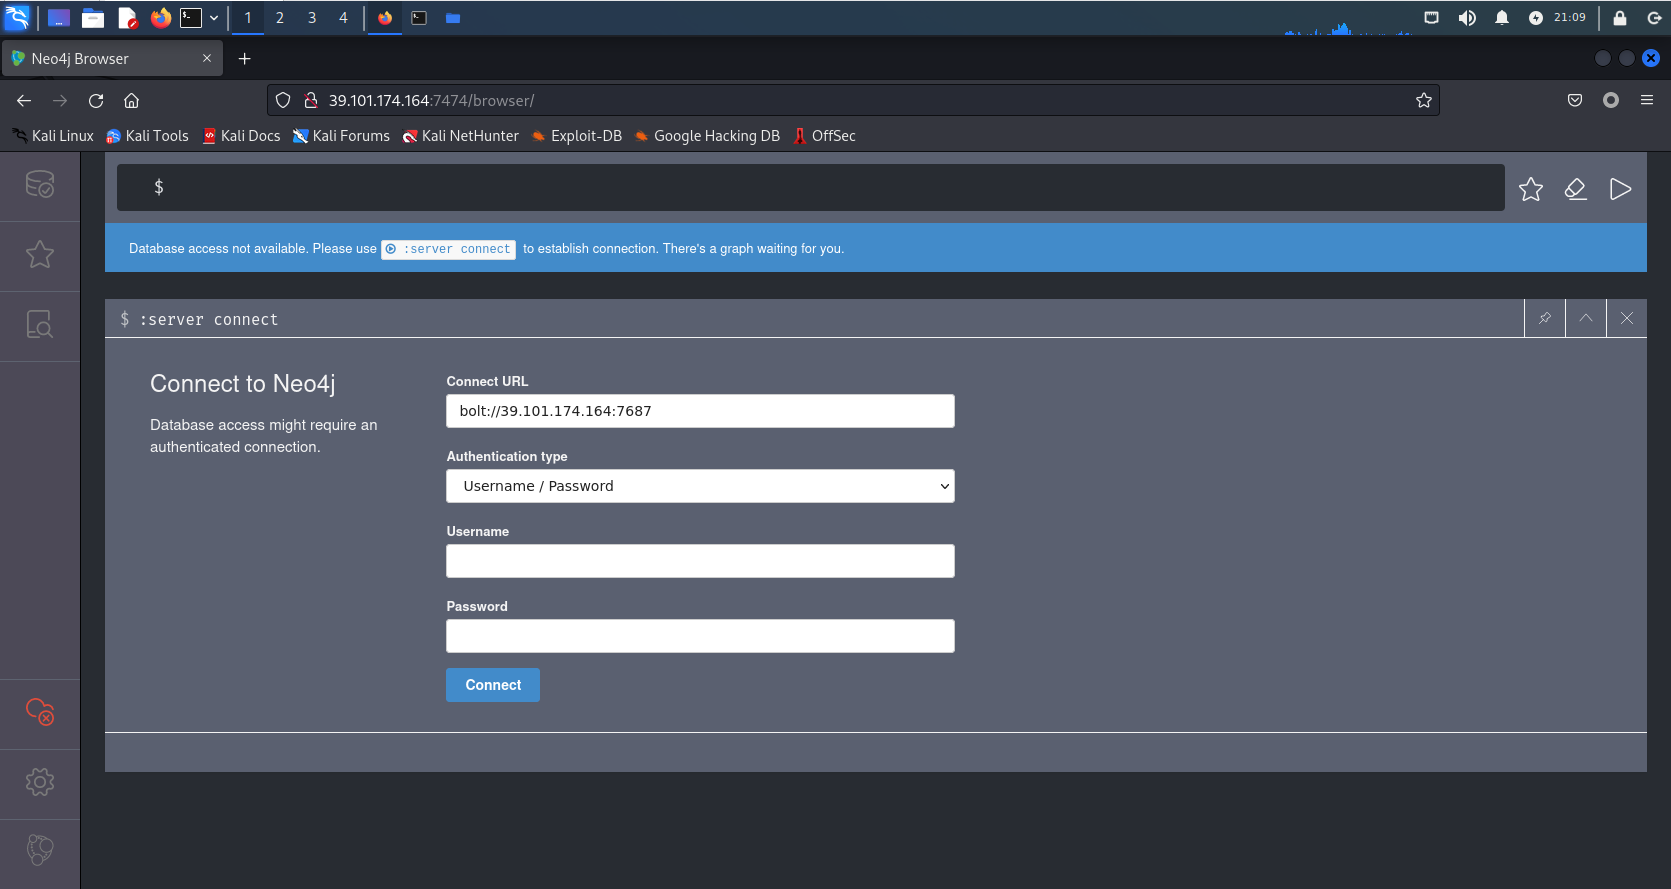Click the show desktop panel icon
1671x889 pixels.
59,18
